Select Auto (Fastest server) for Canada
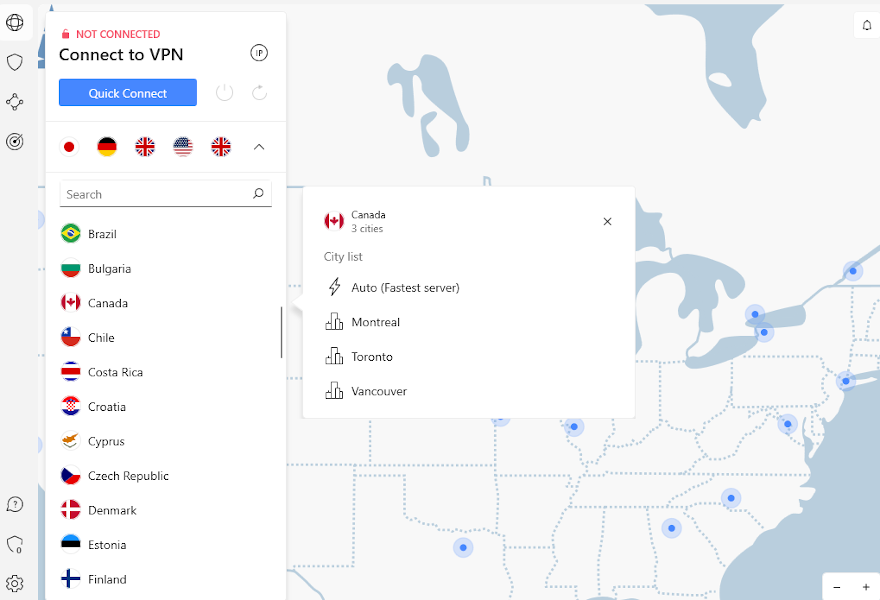 [405, 288]
